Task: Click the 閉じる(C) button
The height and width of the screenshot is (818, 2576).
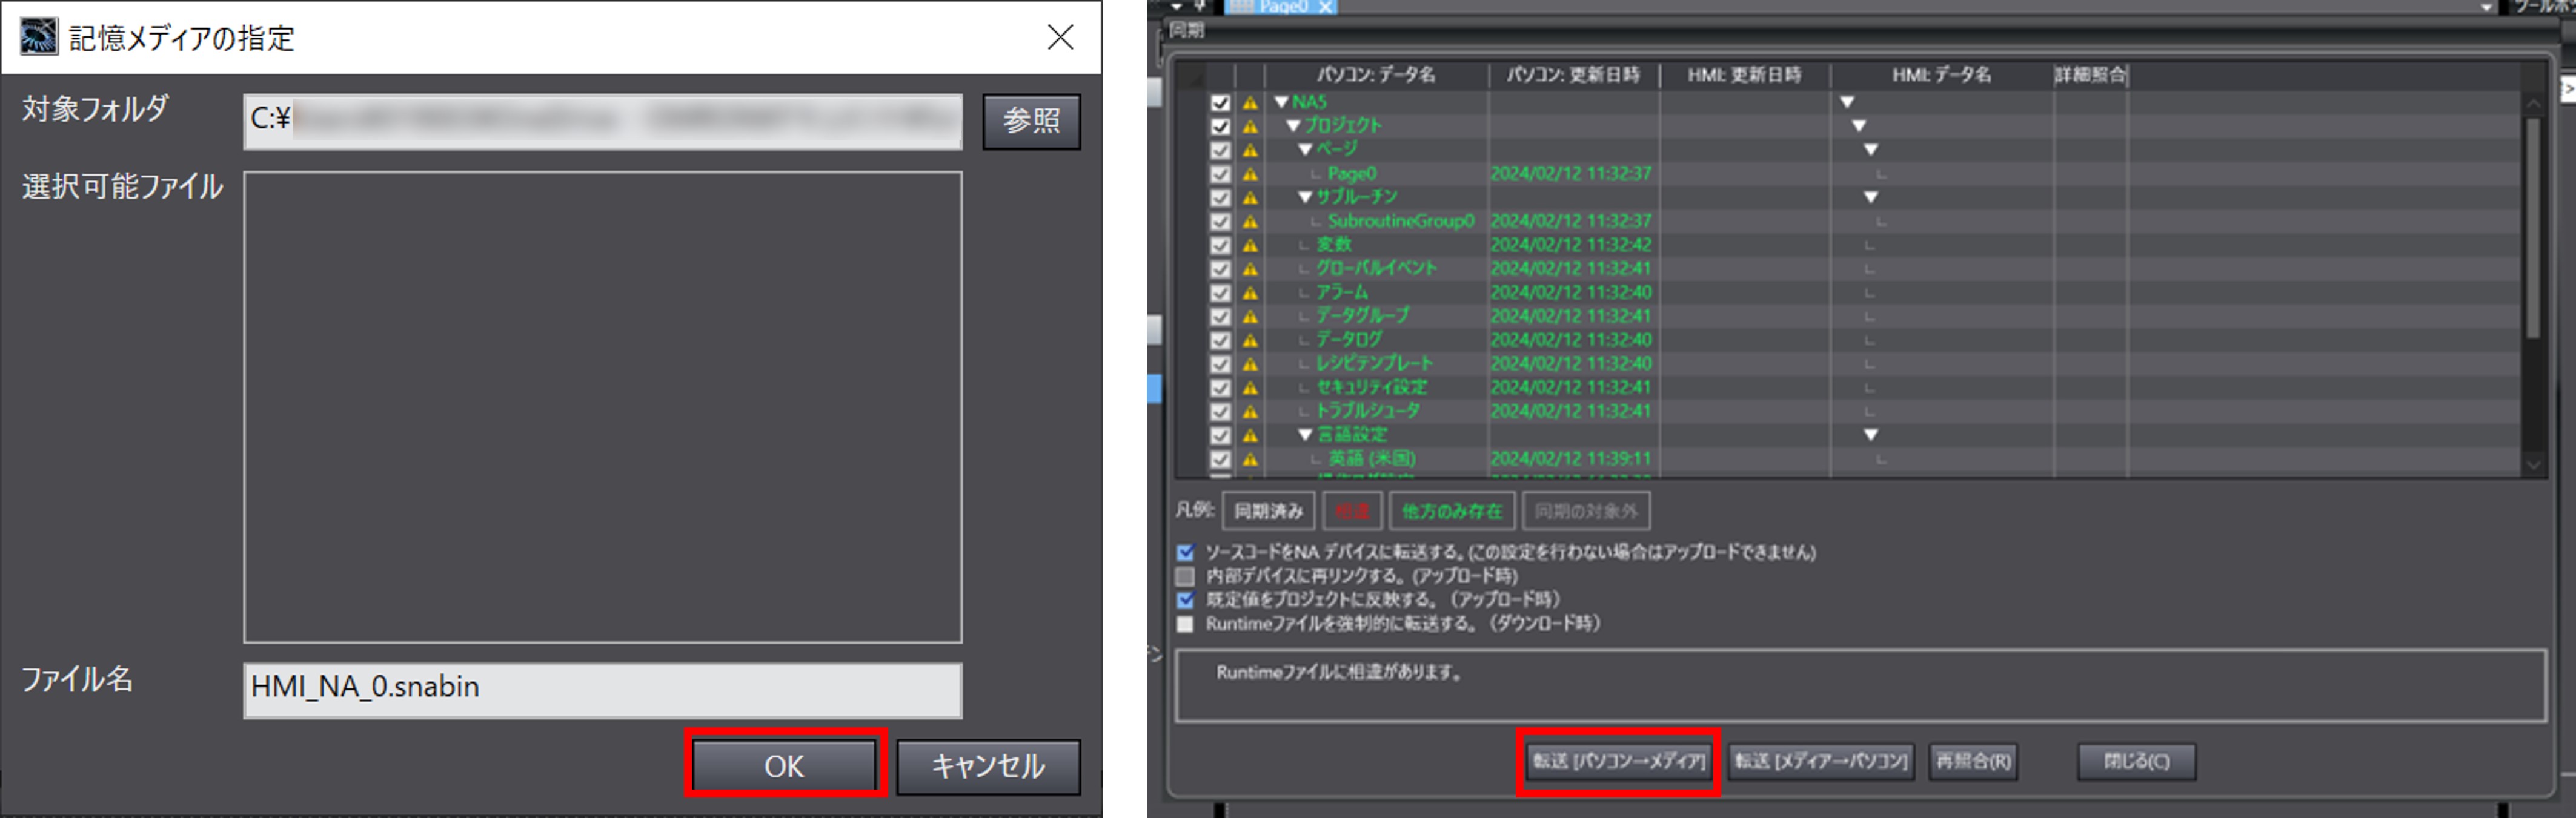Action: pos(2136,761)
